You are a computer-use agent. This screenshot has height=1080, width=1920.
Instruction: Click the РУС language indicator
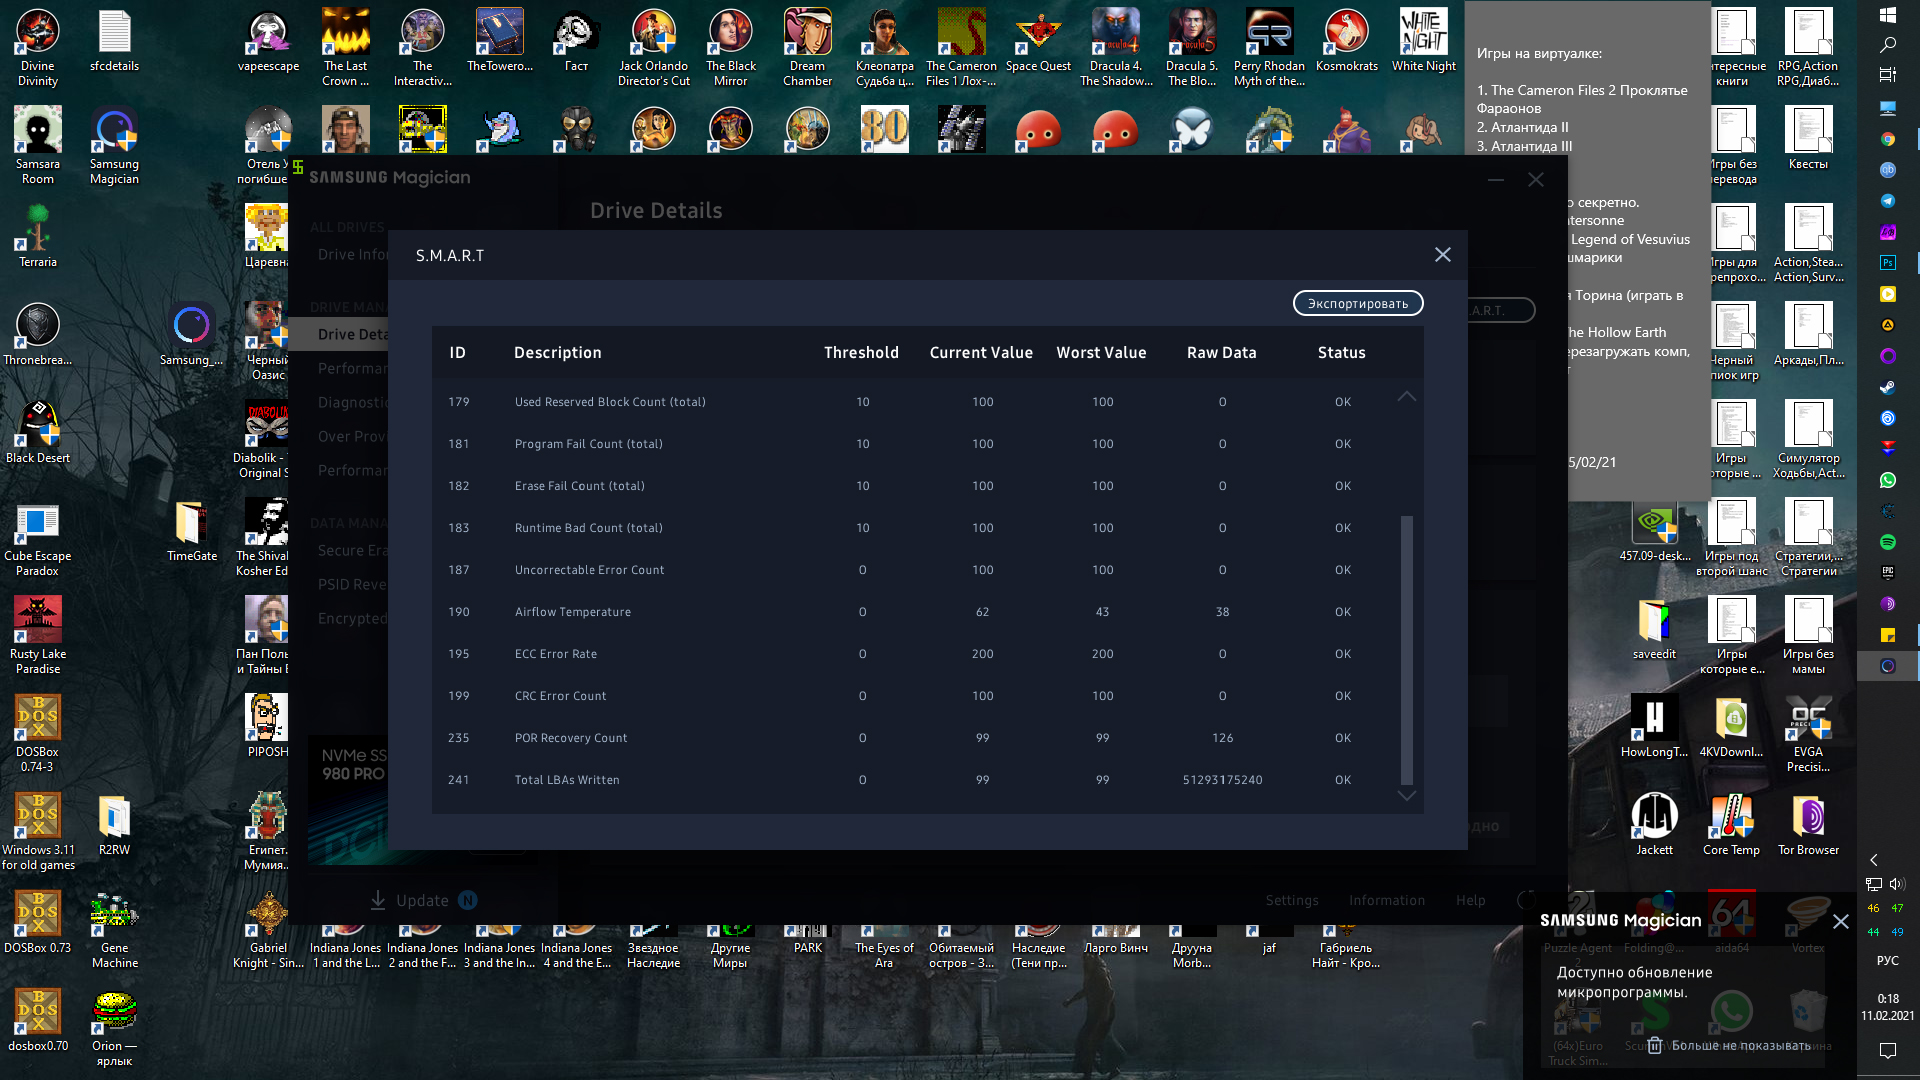1888,961
